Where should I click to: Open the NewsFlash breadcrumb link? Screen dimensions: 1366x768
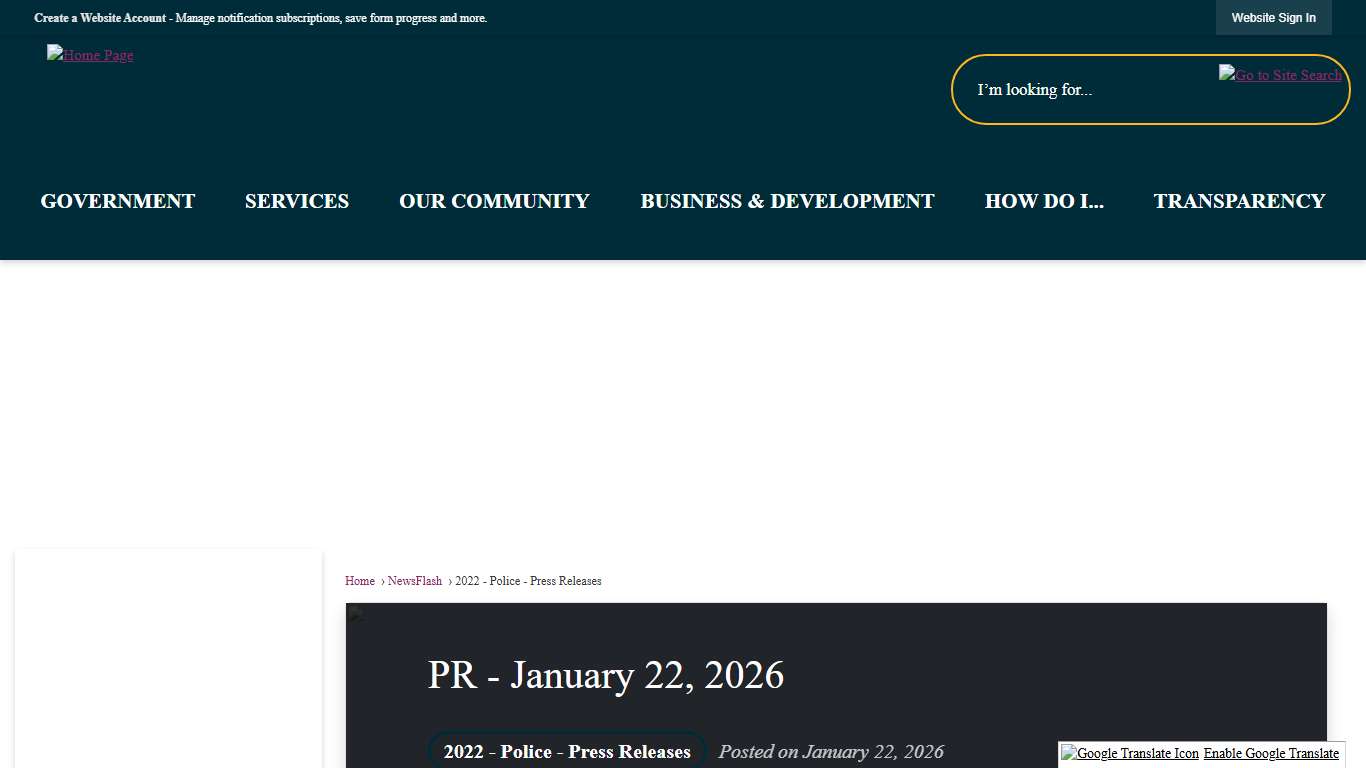(414, 581)
